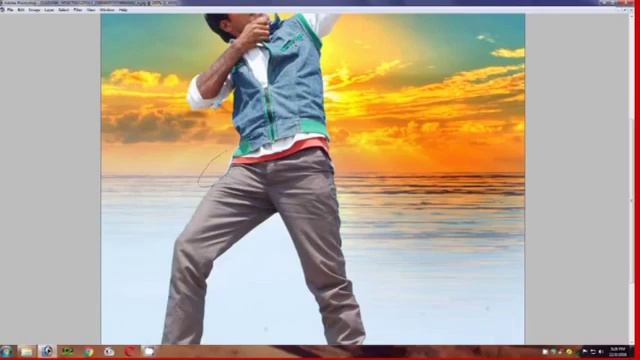Click the green taskbar icon beside Media Player
The image size is (640, 360).
[67, 351]
